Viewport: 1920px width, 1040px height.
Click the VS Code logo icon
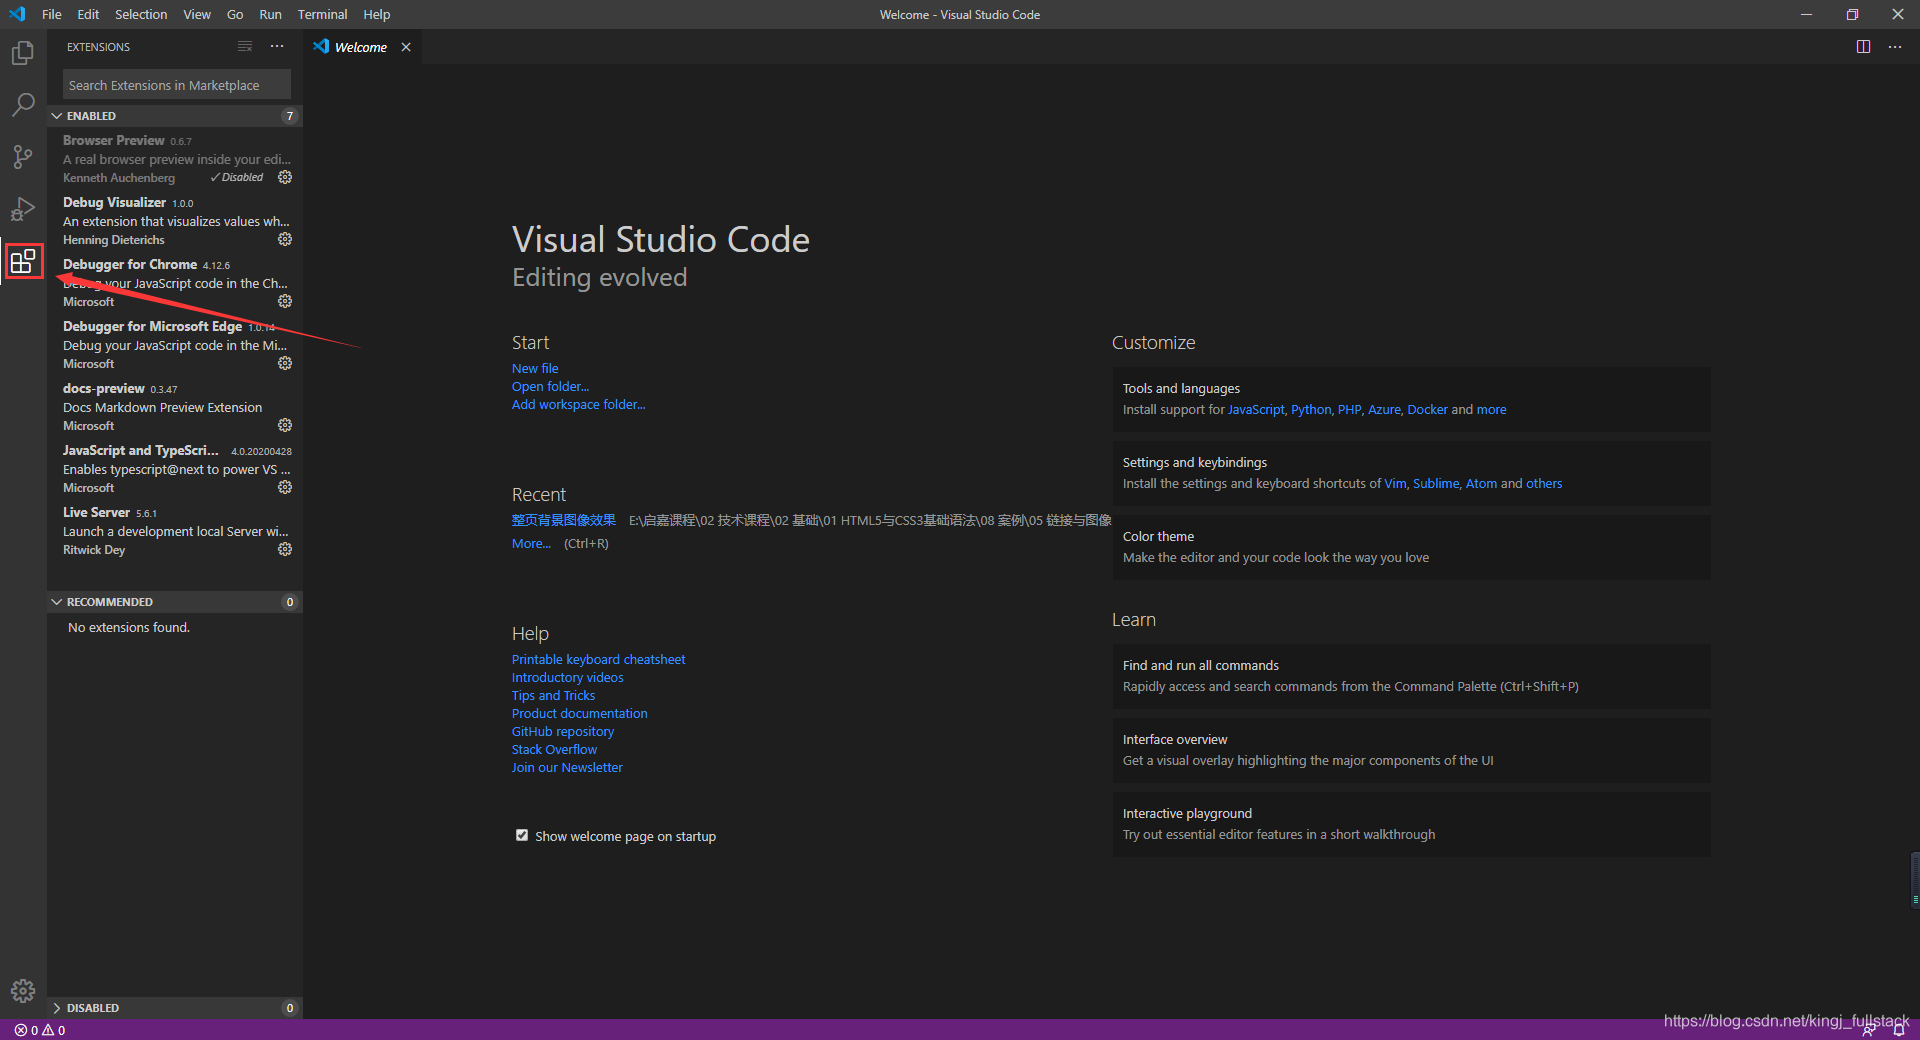click(17, 14)
